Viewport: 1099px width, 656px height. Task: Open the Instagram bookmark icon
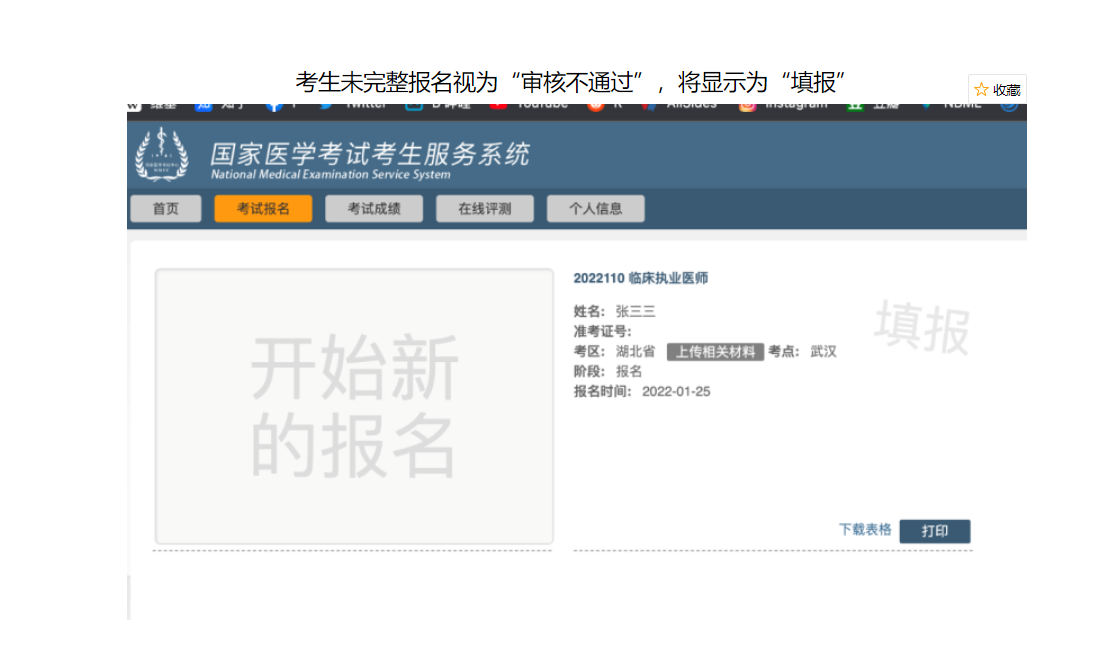(x=747, y=105)
